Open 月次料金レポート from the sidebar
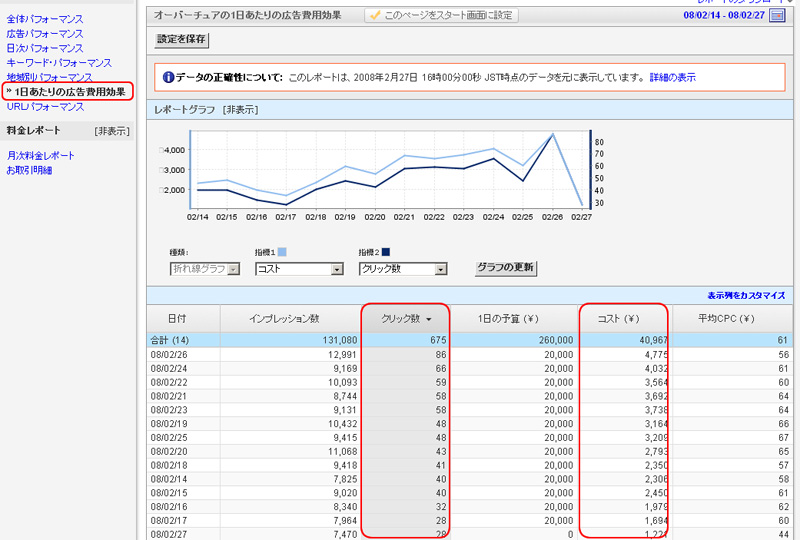 41,156
